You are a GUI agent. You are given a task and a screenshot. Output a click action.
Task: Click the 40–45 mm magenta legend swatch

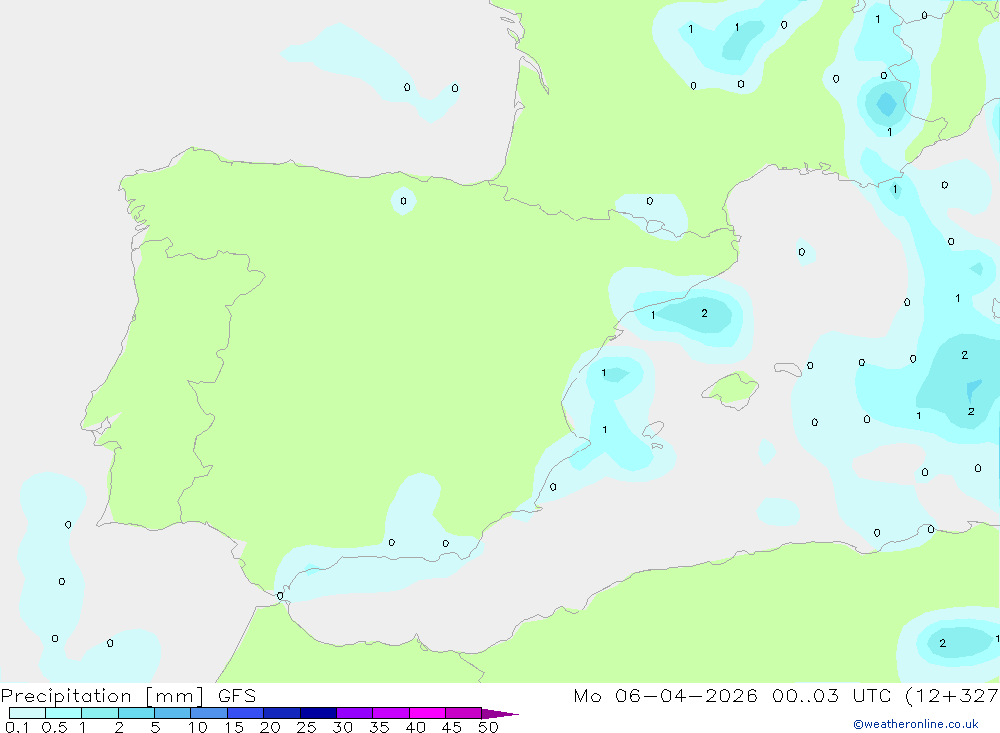click(x=427, y=713)
